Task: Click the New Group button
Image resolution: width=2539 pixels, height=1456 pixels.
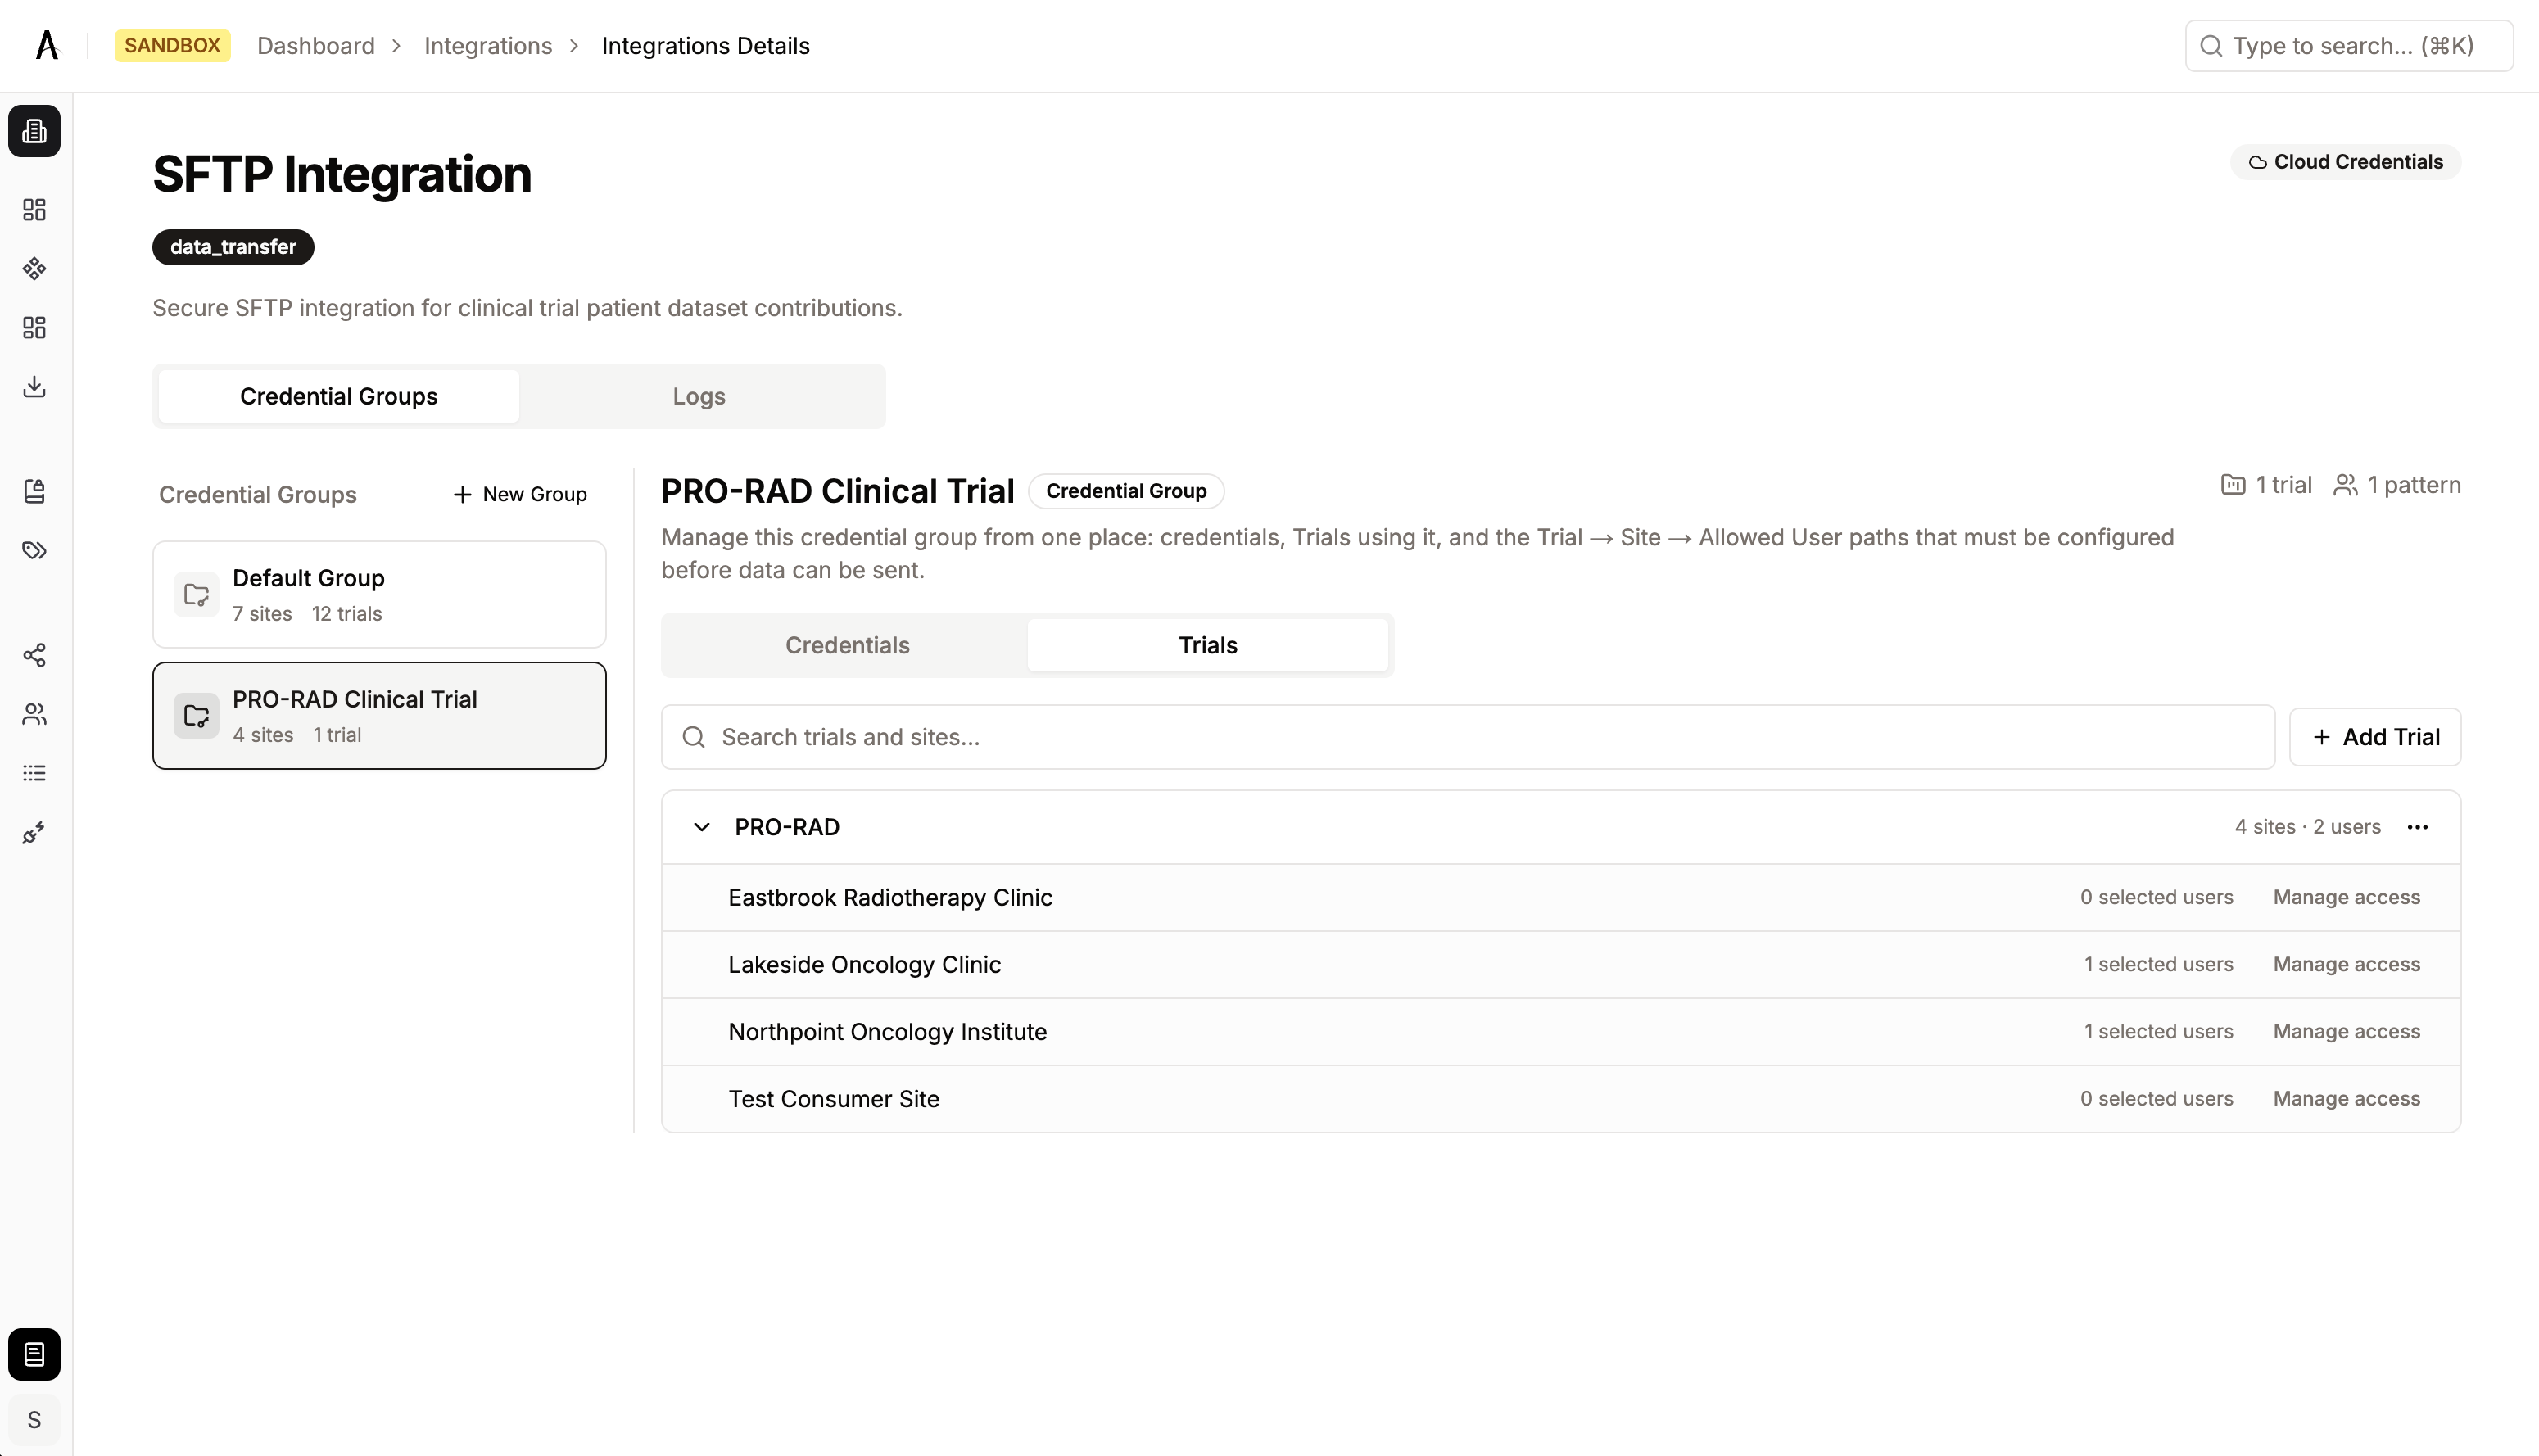Action: pyautogui.click(x=520, y=494)
